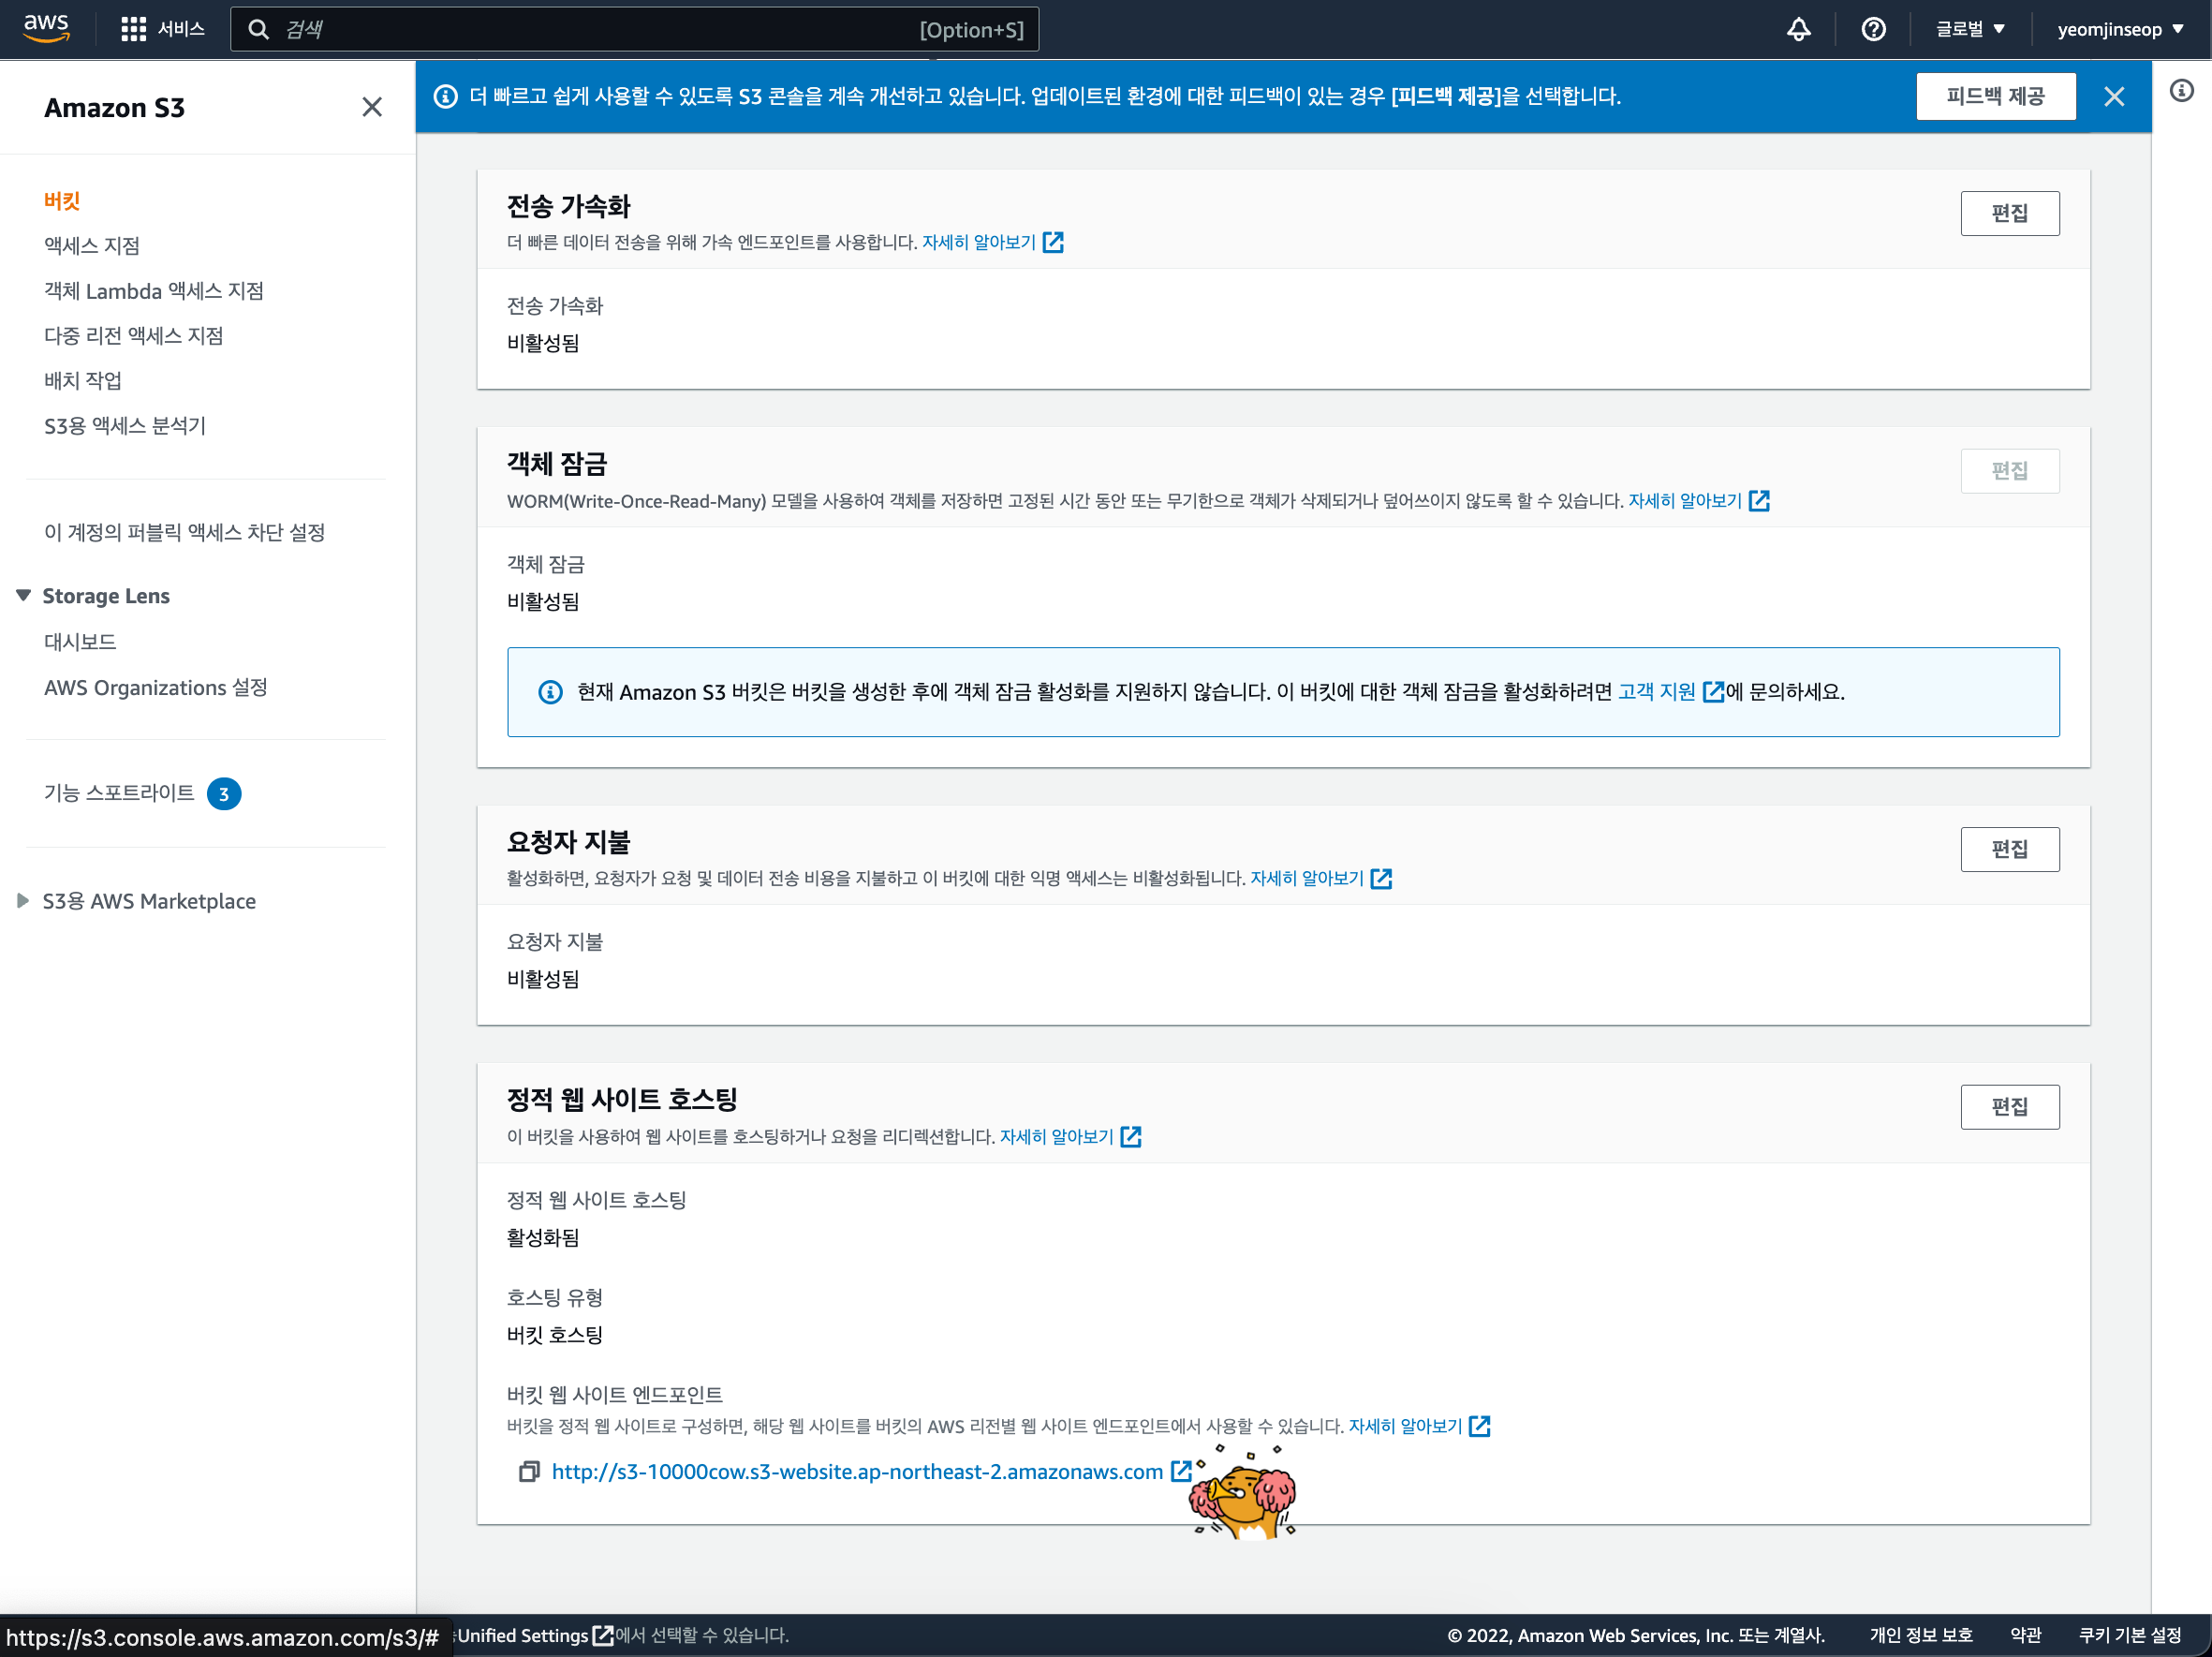Open the help question mark icon

click(1873, 29)
